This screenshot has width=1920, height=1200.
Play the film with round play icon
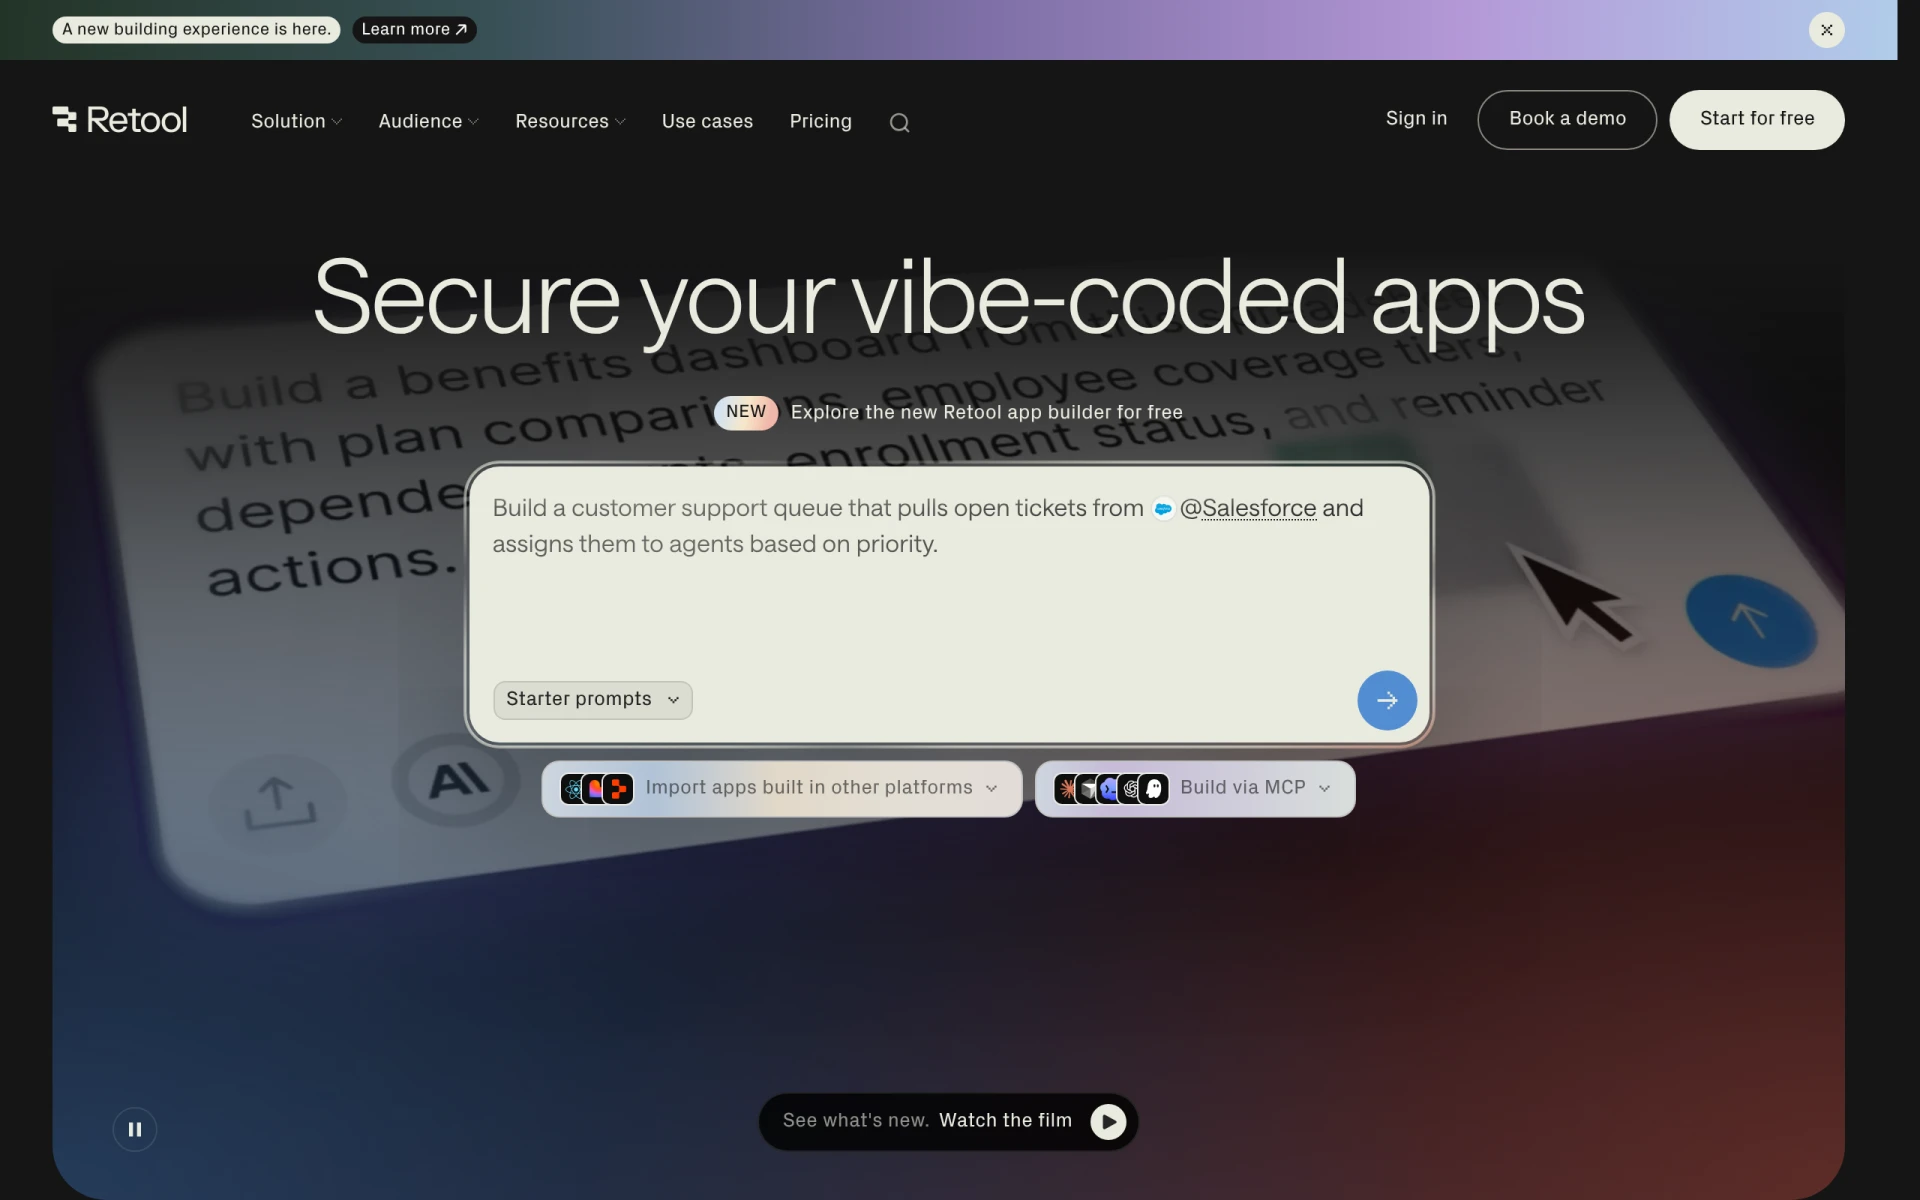(x=1107, y=1121)
